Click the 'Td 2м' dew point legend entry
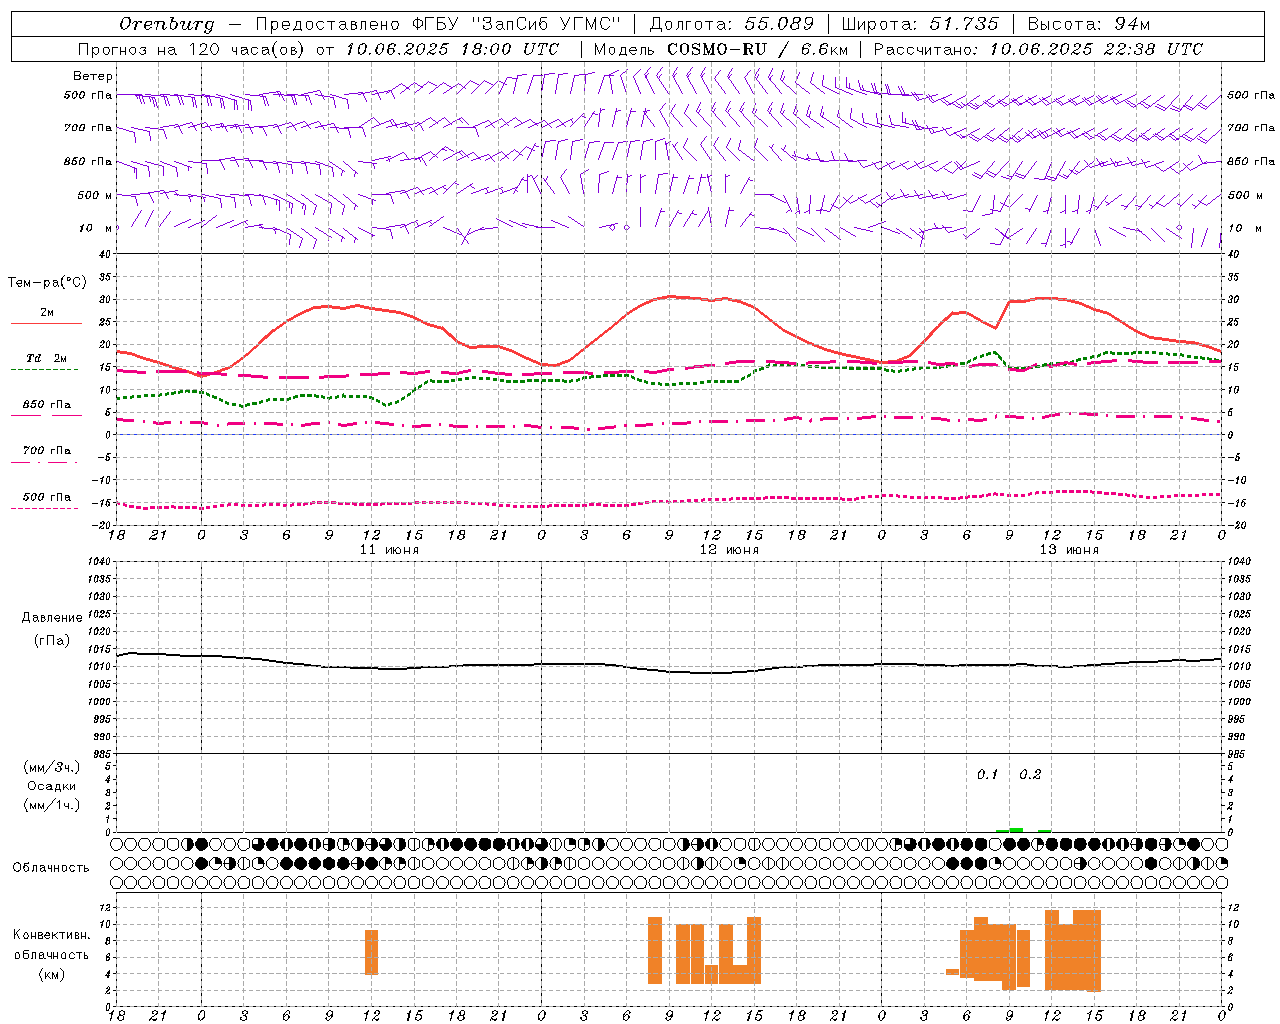The width and height of the screenshot is (1280, 1024). tap(47, 358)
